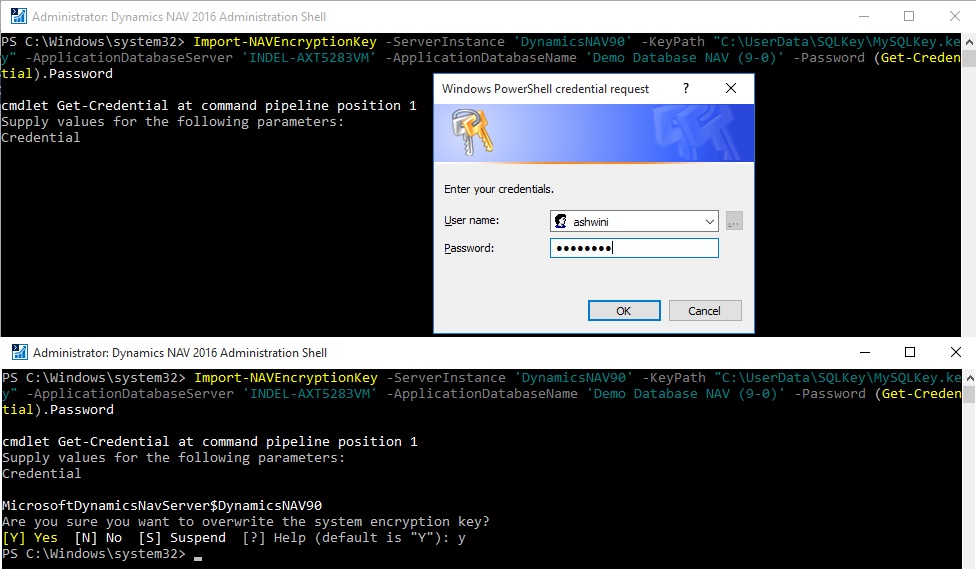Click "MicrosoftDynamicsNavServer$DynamicsNAV90" output line
The height and width of the screenshot is (569, 976).
pyautogui.click(x=162, y=506)
